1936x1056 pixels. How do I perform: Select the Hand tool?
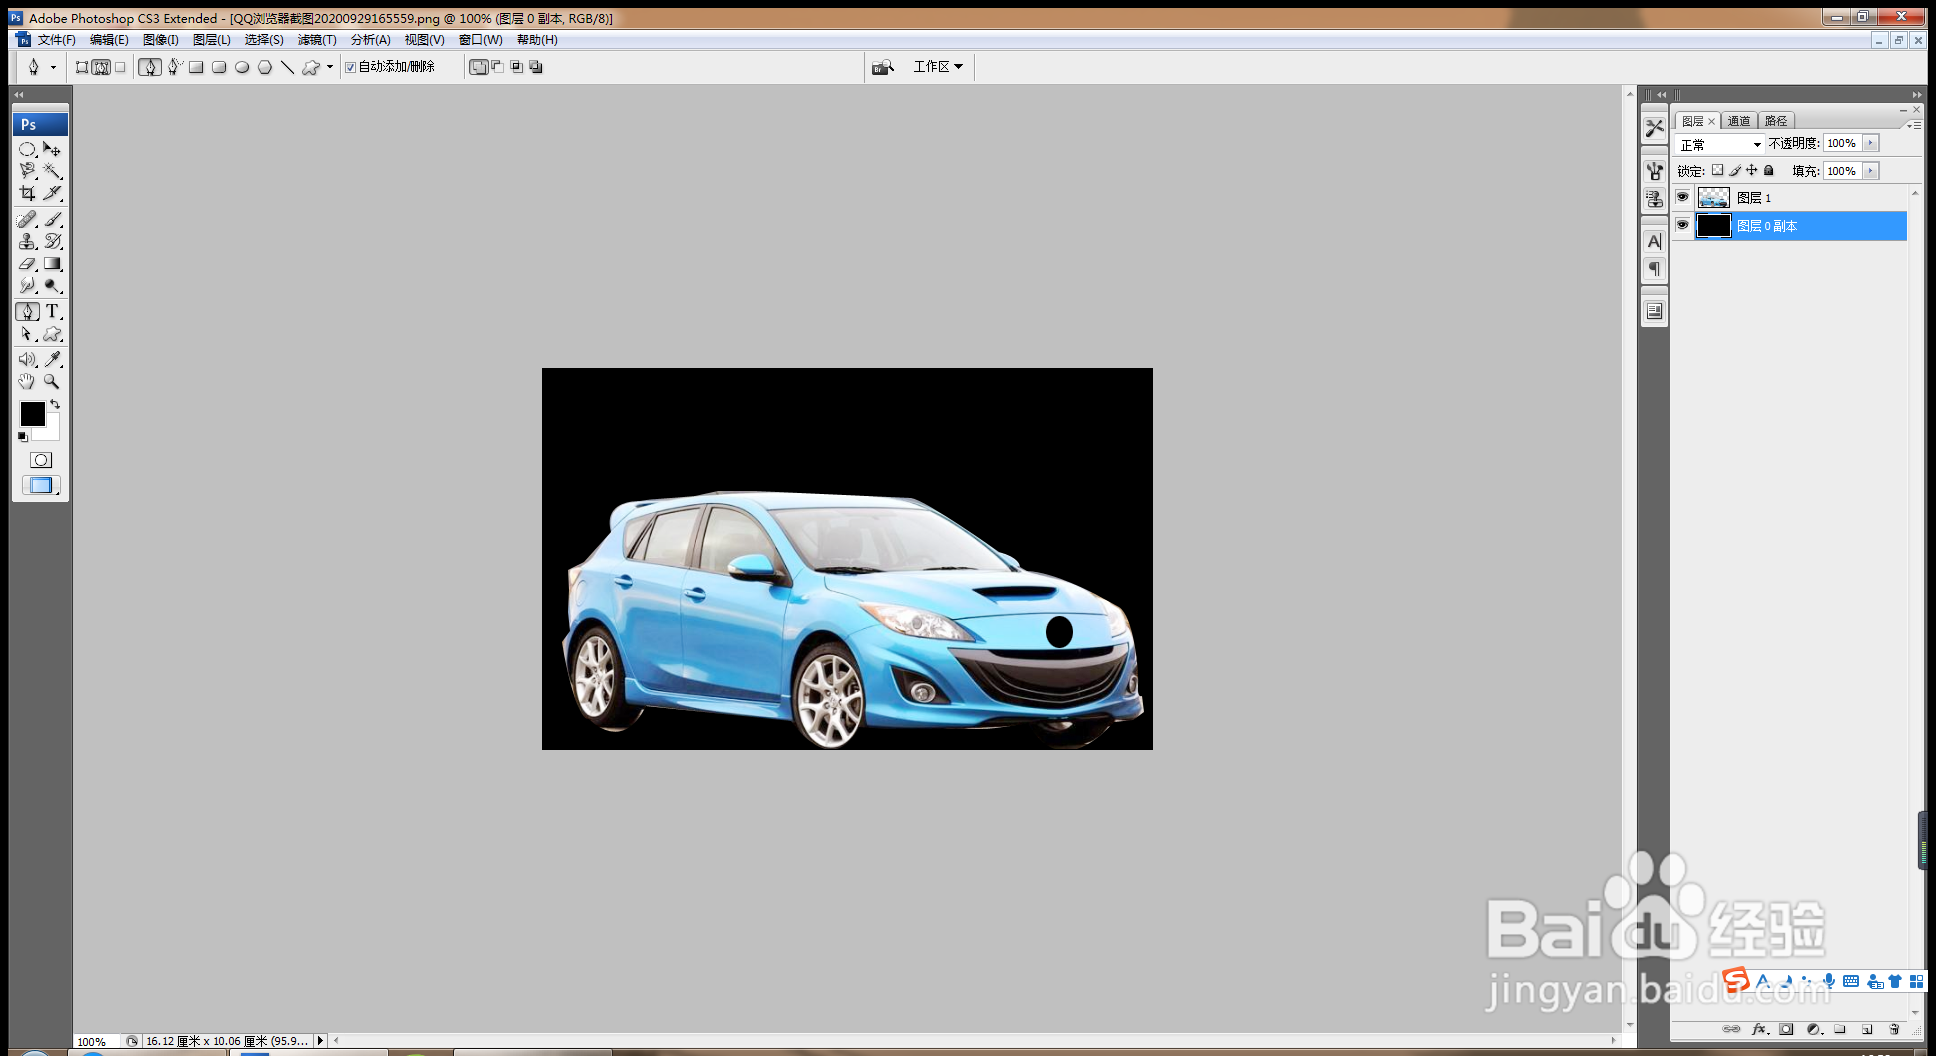tap(27, 382)
